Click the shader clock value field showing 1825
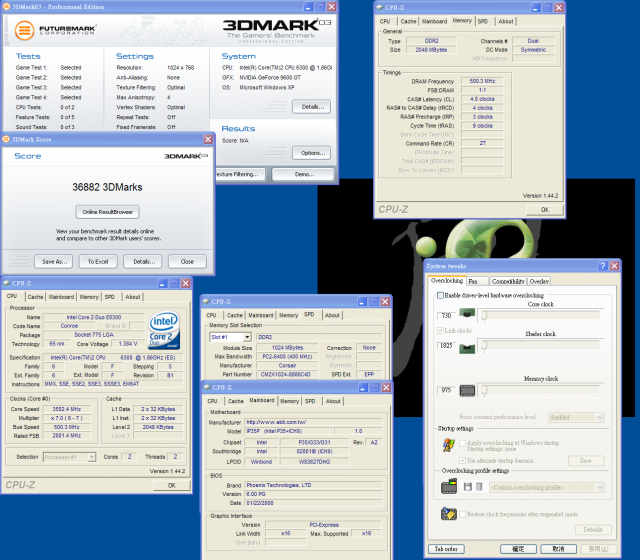 [446, 346]
